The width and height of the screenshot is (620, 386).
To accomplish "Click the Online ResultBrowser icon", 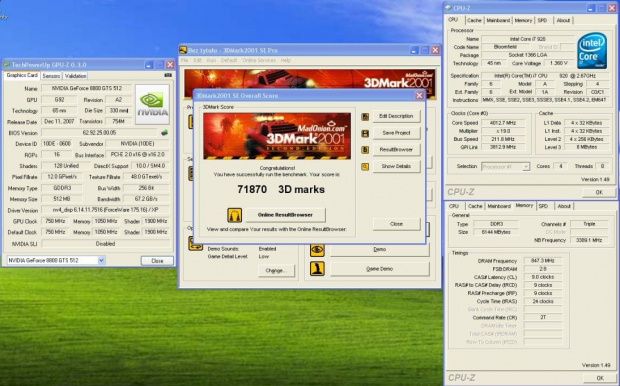I will coord(234,215).
